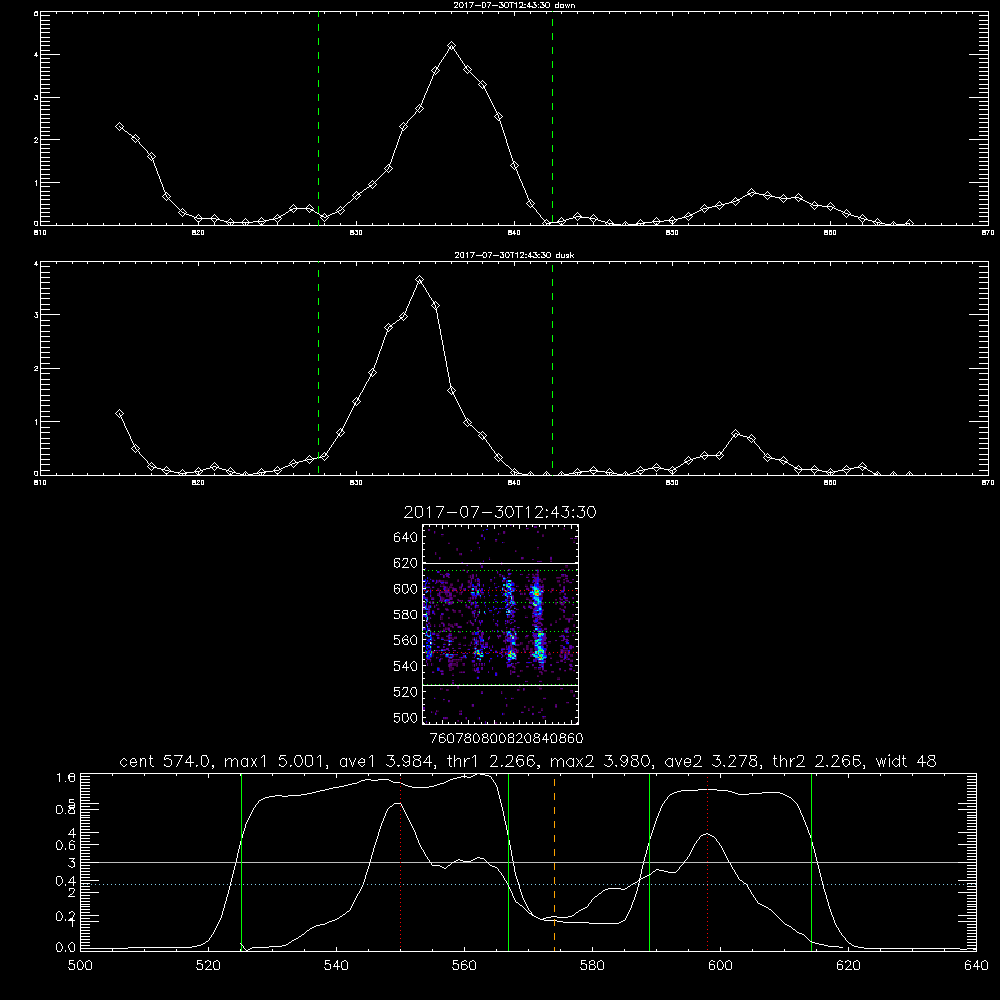Viewport: 1000px width, 1000px height.
Task: Click the spectral image y-axis label 620
Action: coord(406,563)
